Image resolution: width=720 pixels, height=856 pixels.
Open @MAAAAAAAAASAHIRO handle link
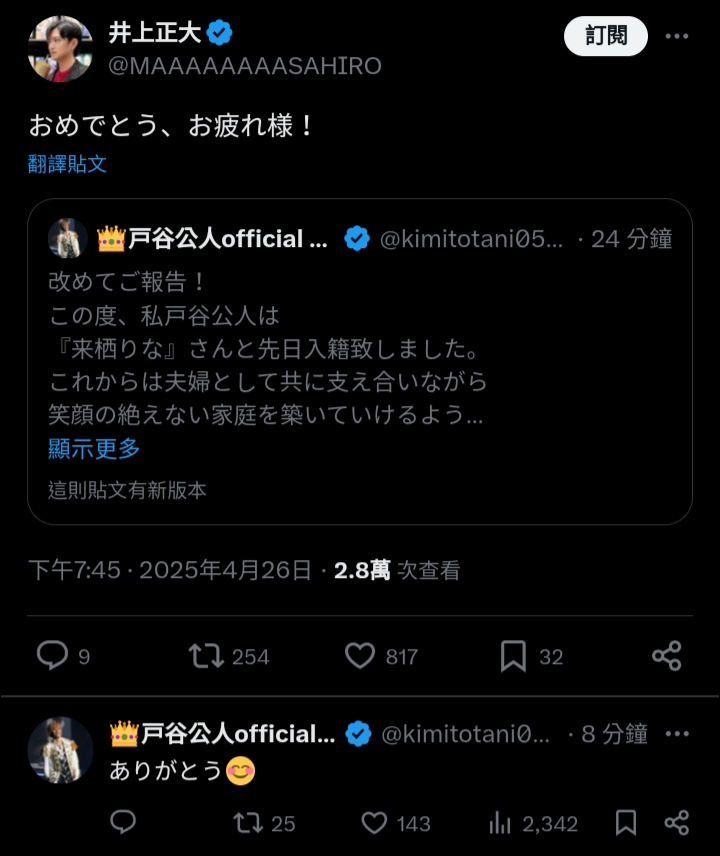click(x=245, y=66)
